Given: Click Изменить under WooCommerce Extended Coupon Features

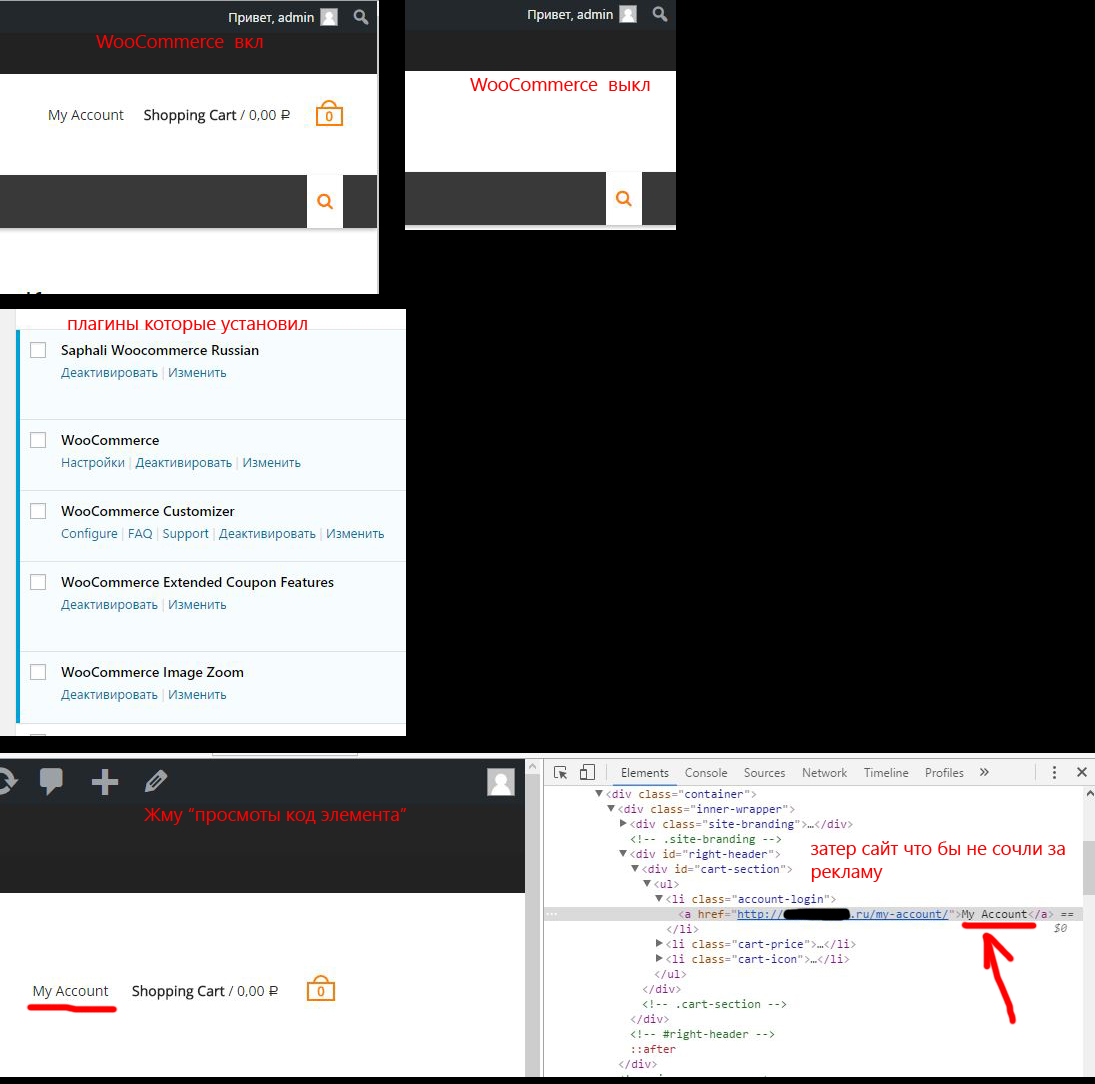Looking at the screenshot, I should pos(197,605).
